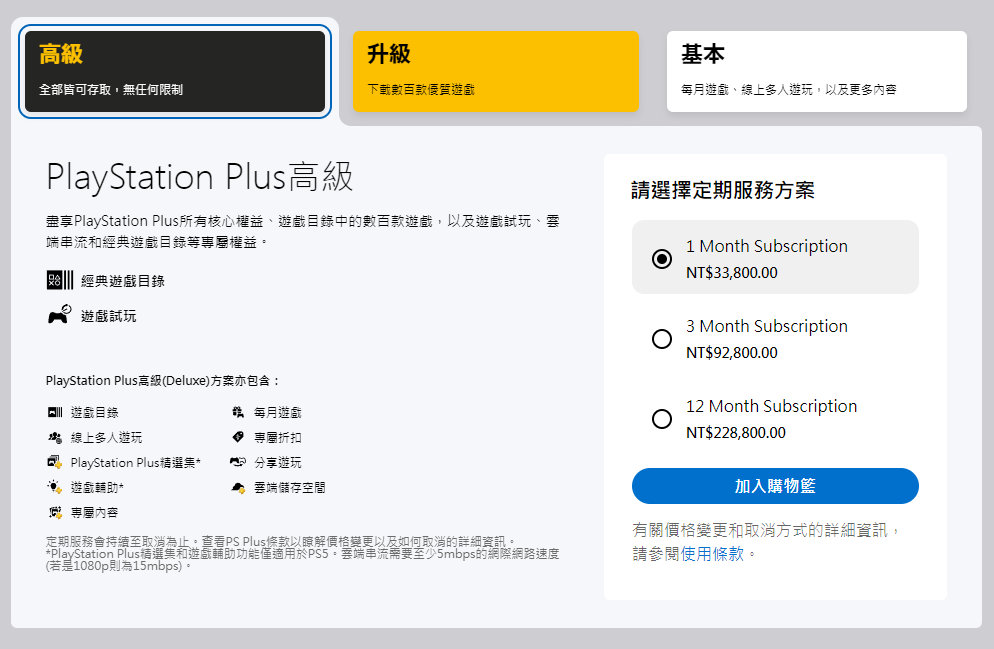Screen dimensions: 994x649
Task: Click the 經典遊戲目錄 feature label
Action: point(123,281)
